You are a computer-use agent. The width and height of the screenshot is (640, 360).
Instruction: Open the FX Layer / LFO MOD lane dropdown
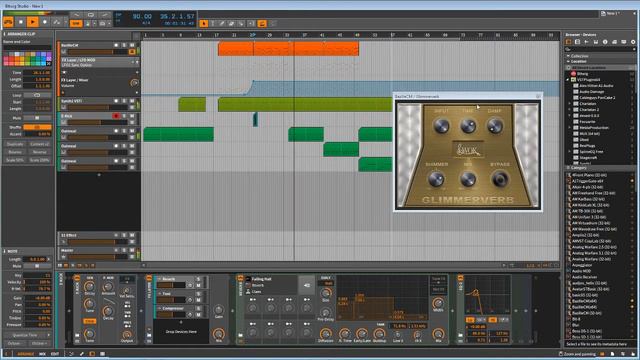pos(137,62)
